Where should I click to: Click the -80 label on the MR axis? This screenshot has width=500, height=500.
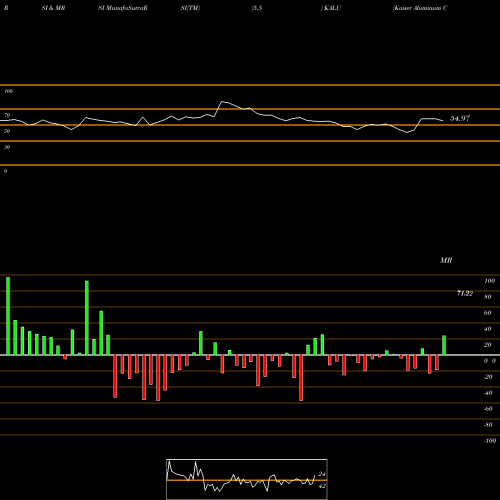(488, 425)
